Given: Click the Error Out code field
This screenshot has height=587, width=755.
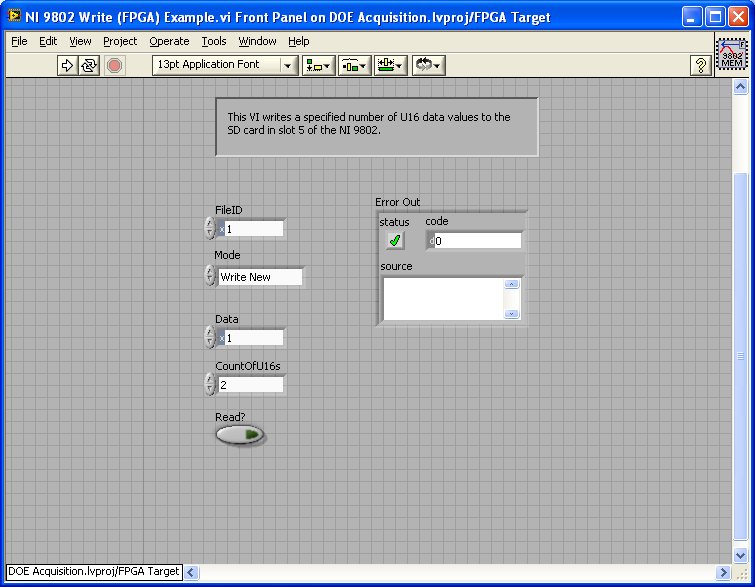Looking at the screenshot, I should [477, 241].
